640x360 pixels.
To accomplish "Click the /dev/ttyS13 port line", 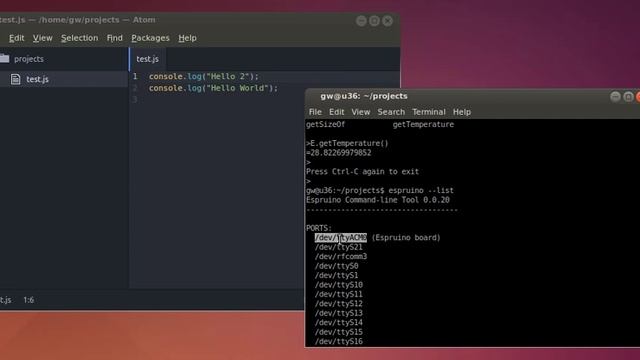I will pos(338,313).
